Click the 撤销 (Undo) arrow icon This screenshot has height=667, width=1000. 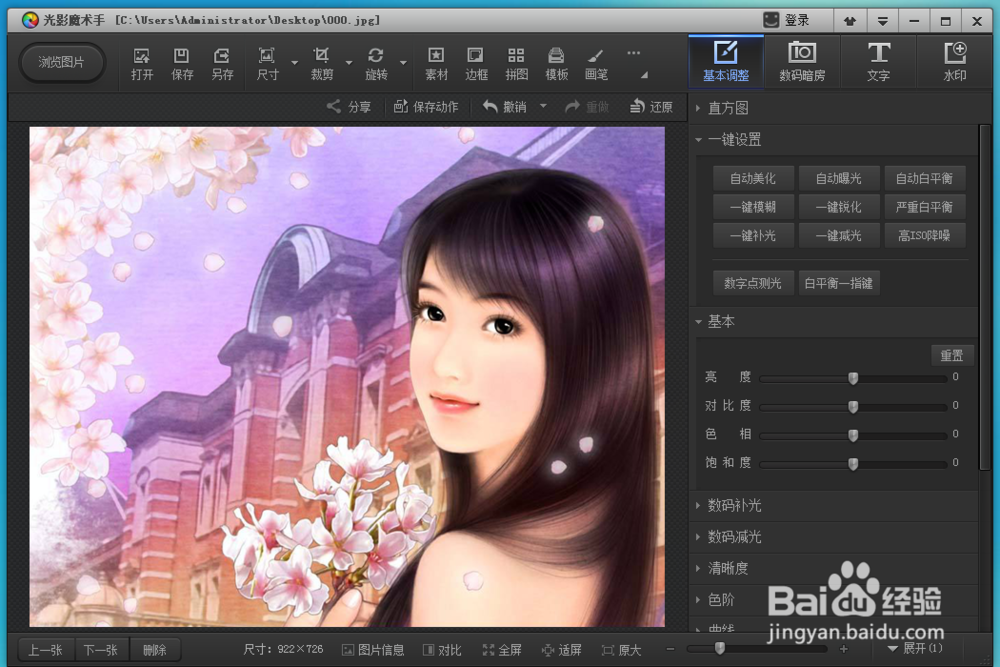[x=490, y=106]
